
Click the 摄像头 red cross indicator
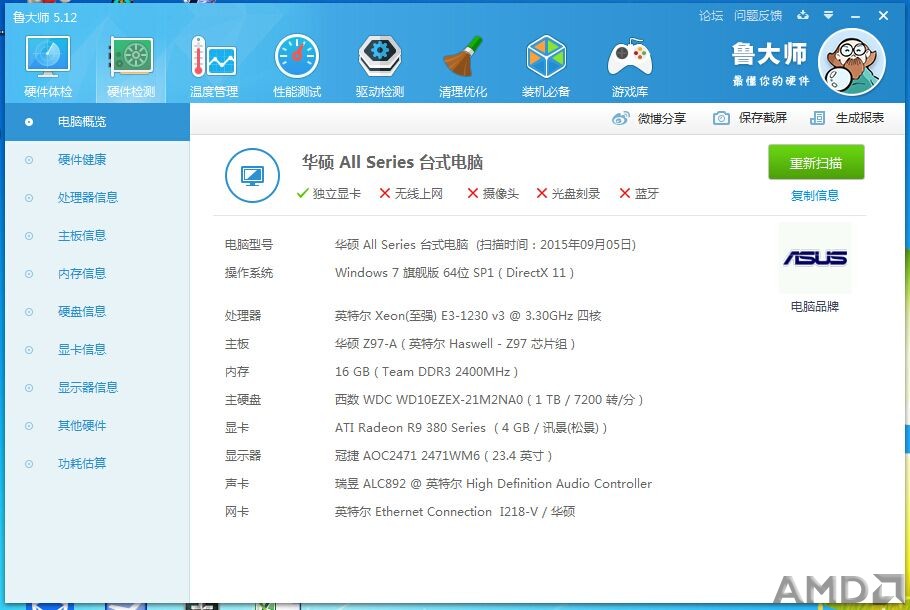point(473,193)
